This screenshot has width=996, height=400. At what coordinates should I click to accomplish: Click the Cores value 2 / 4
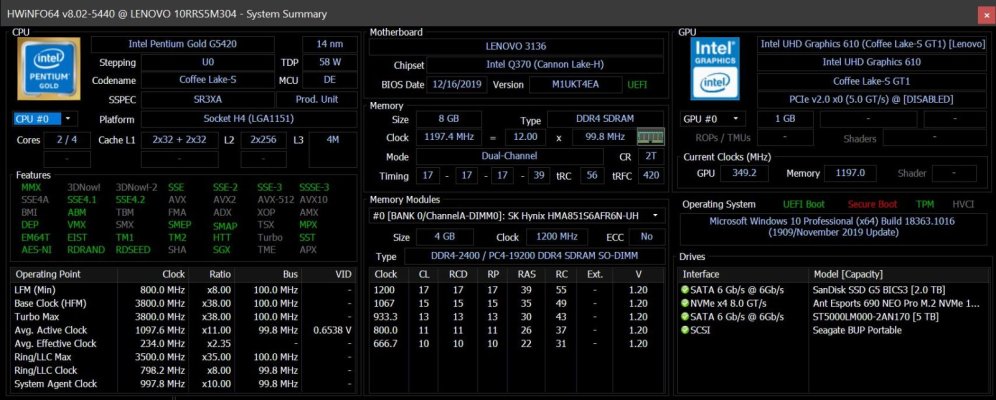67,140
